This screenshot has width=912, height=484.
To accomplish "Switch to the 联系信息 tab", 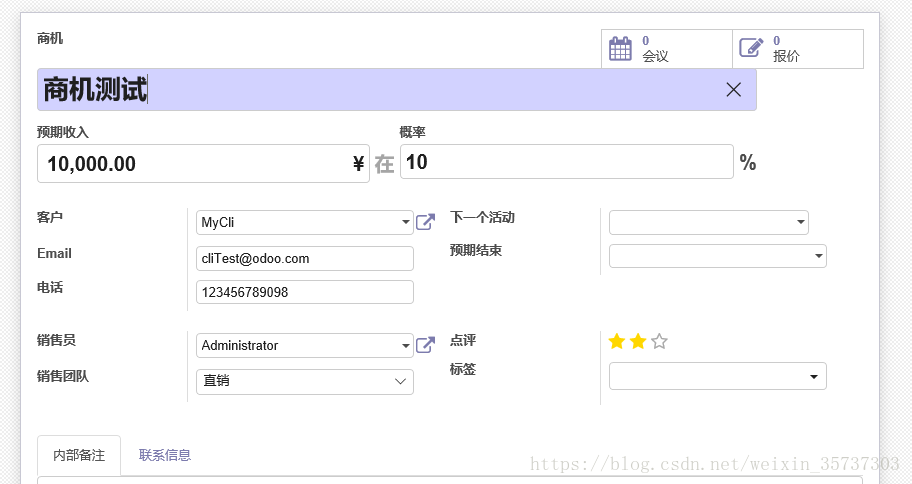I will [x=165, y=455].
